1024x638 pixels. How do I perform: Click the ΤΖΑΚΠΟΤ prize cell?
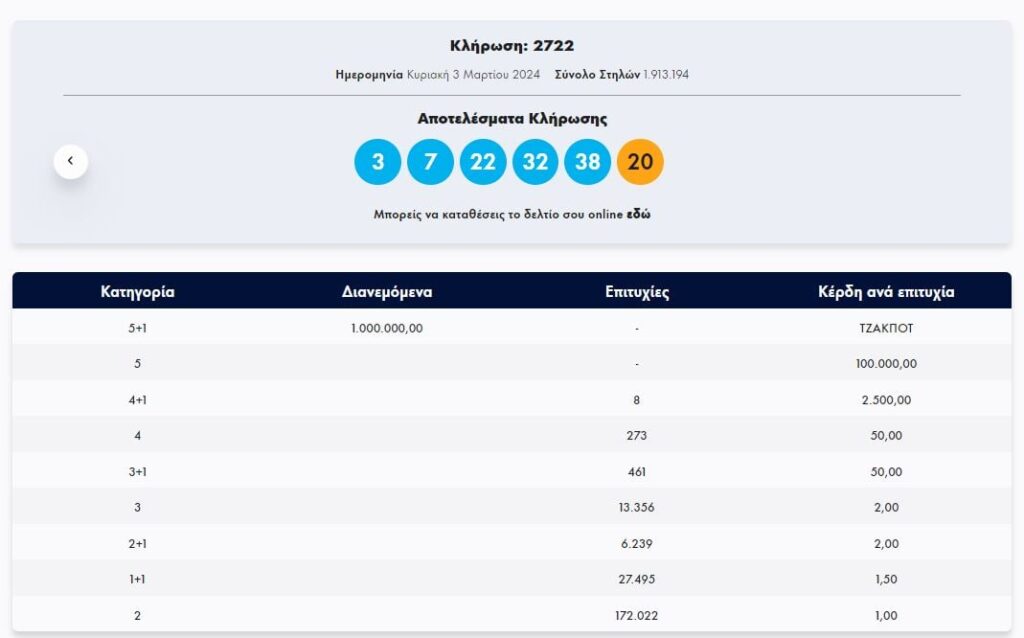[x=886, y=328]
